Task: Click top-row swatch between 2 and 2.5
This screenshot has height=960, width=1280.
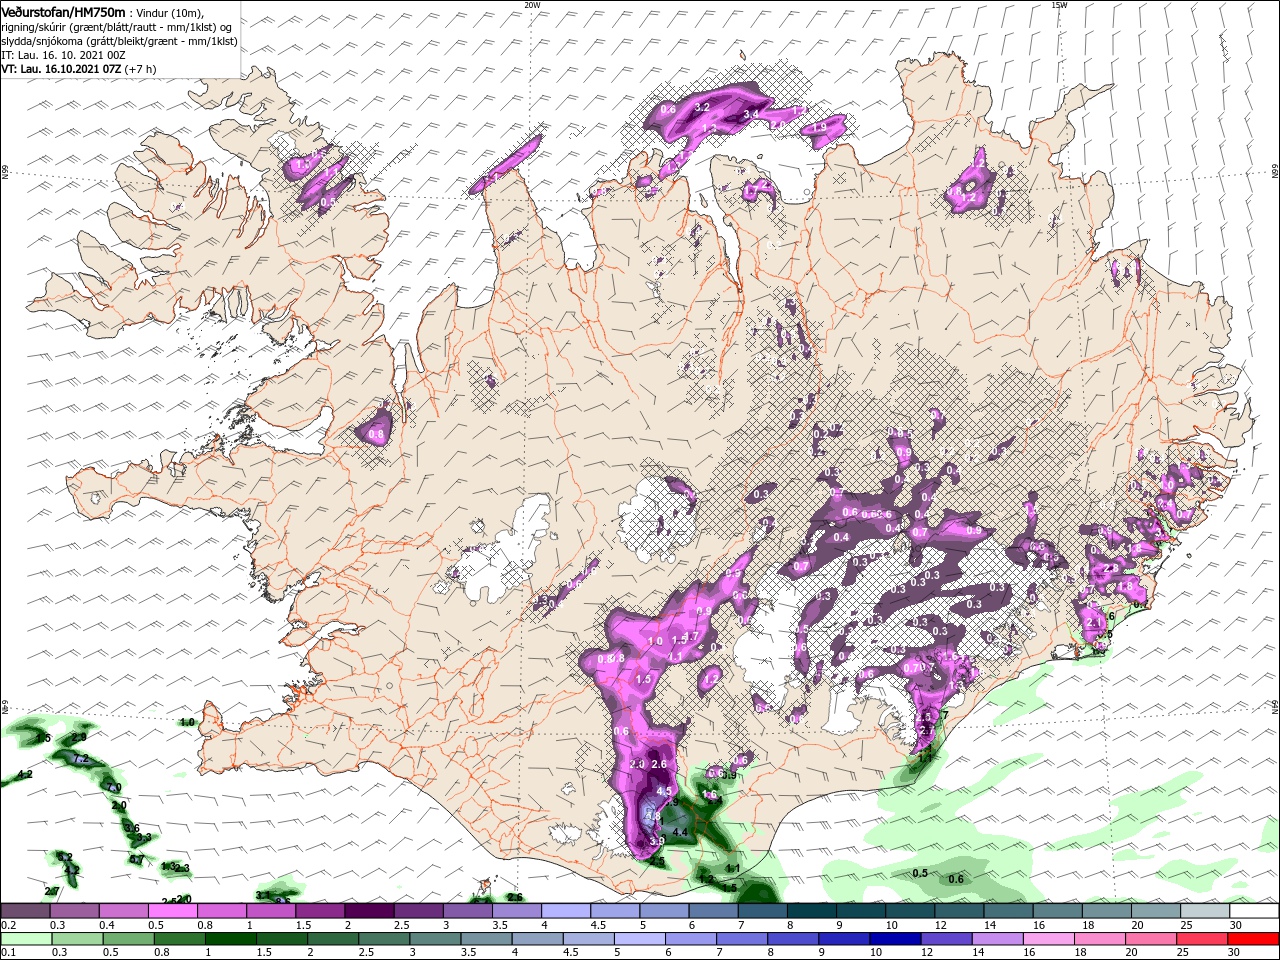Action: [369, 911]
